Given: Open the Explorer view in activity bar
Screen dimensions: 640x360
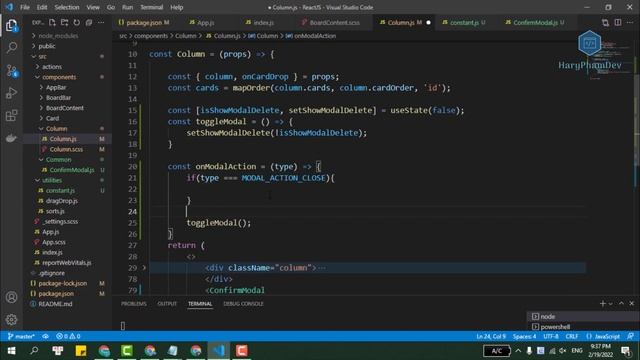Looking at the screenshot, I should pos(11,25).
